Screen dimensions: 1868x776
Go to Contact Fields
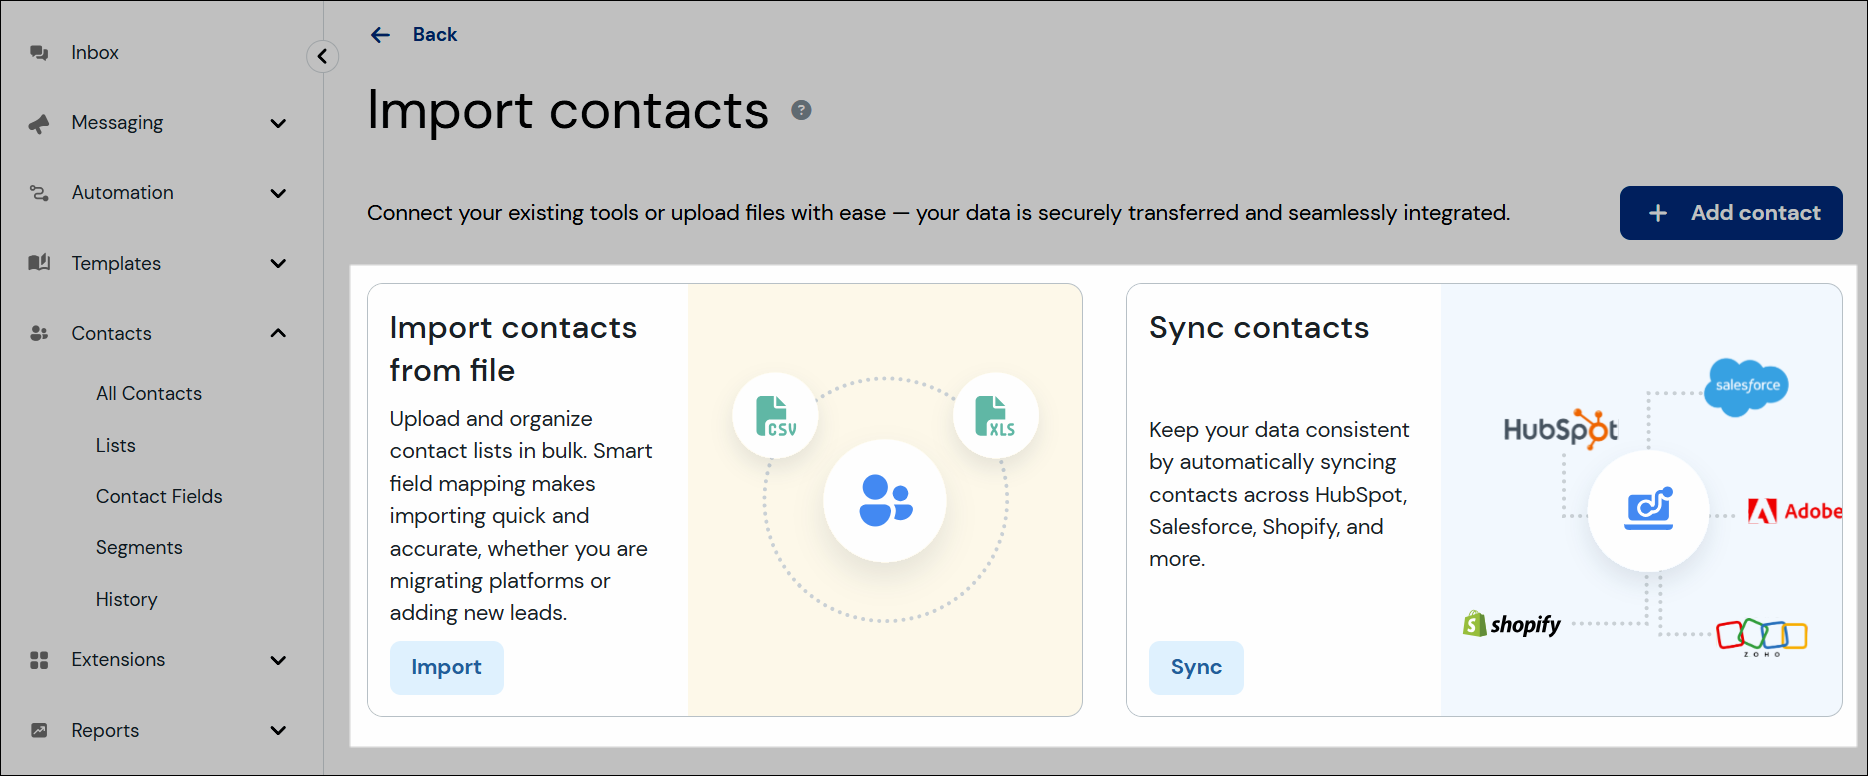click(159, 496)
